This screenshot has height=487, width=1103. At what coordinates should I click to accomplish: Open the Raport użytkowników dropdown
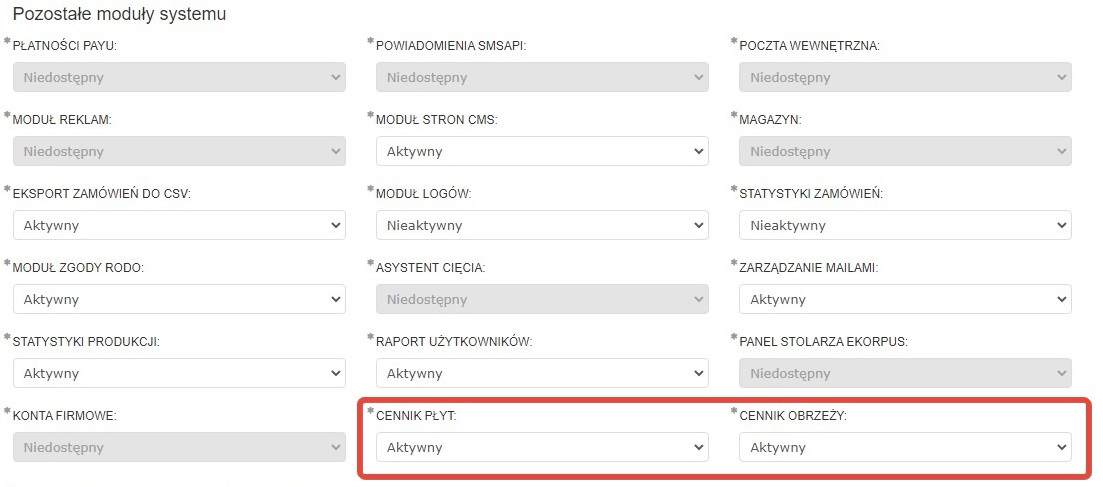pyautogui.click(x=542, y=373)
